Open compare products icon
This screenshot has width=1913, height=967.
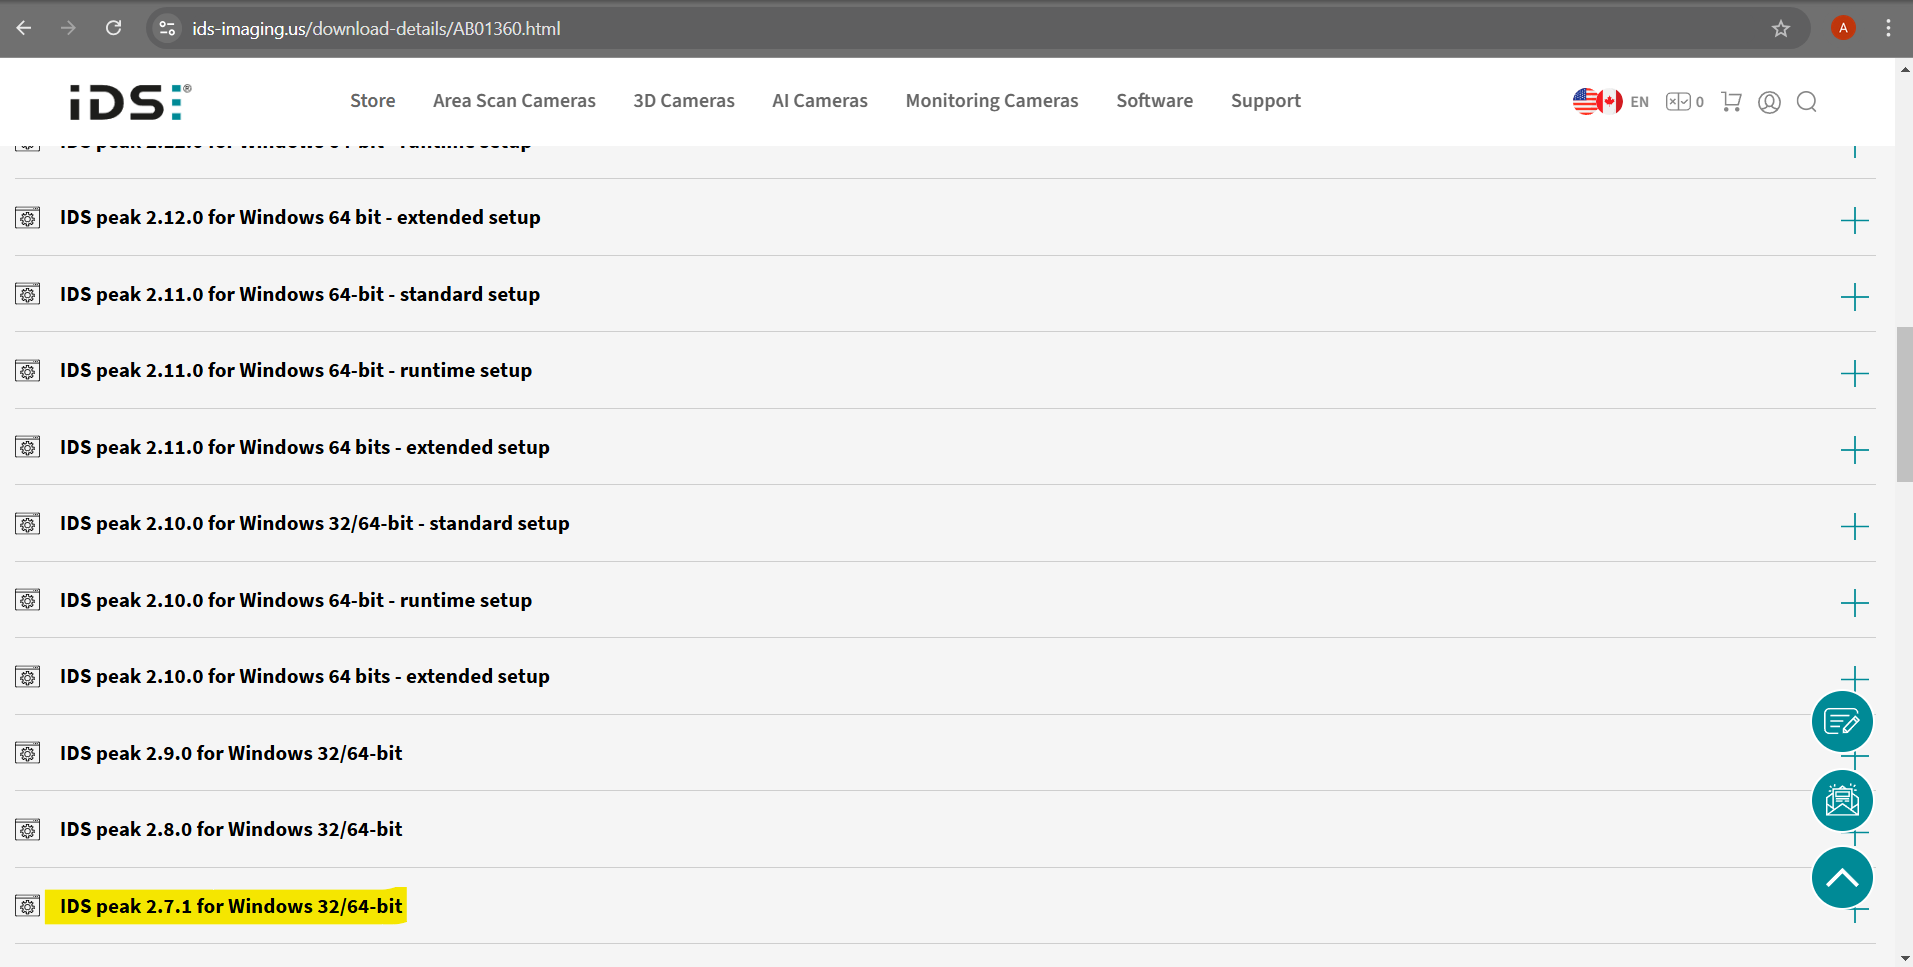pyautogui.click(x=1684, y=102)
